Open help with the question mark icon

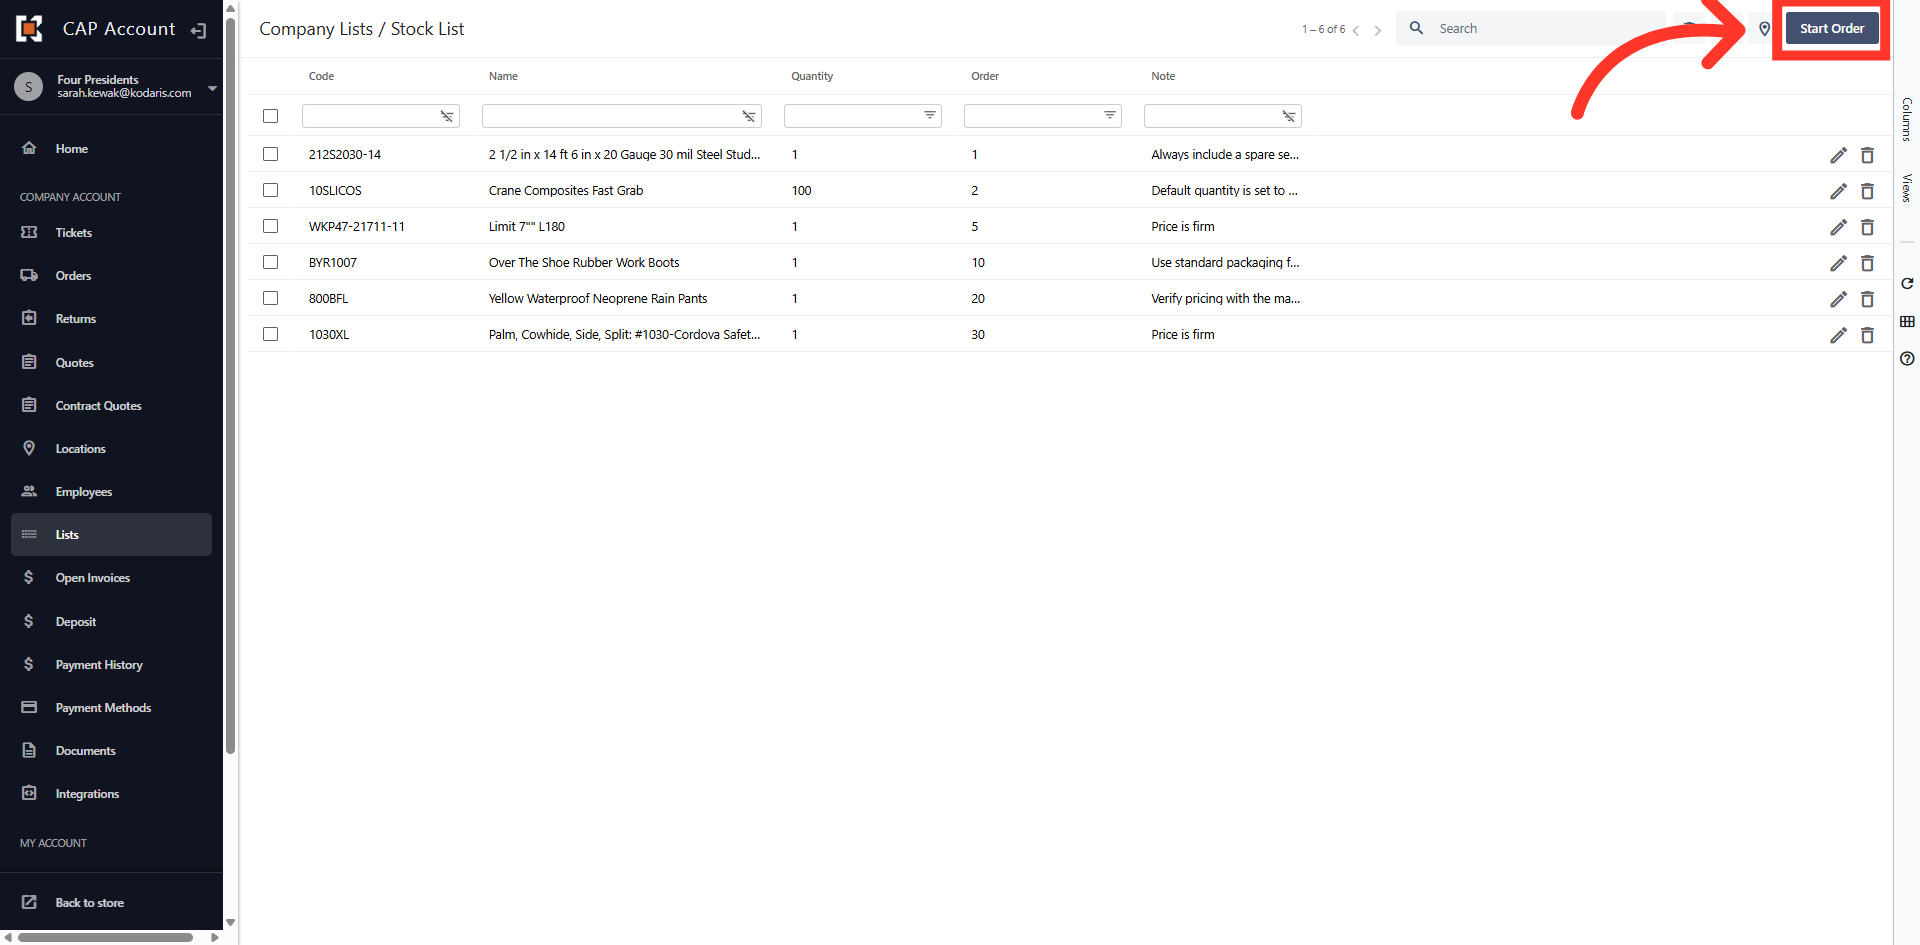pyautogui.click(x=1907, y=358)
